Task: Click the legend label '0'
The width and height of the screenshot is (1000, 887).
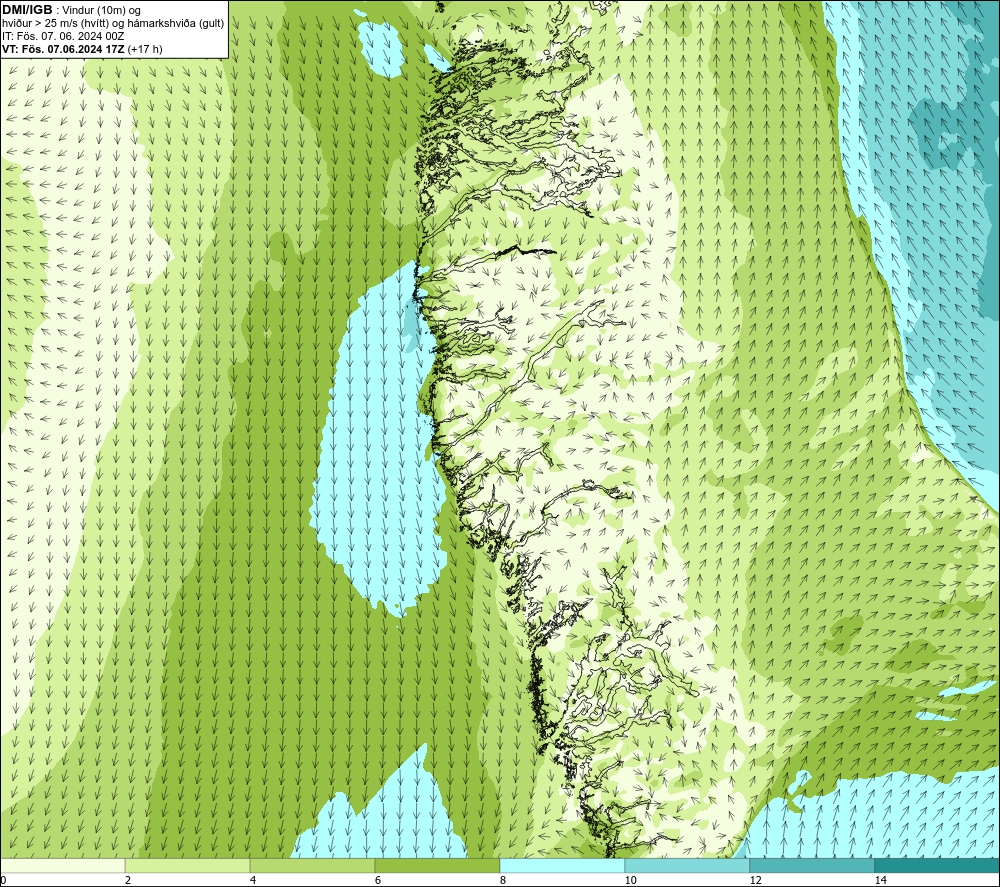Action: coord(3,880)
